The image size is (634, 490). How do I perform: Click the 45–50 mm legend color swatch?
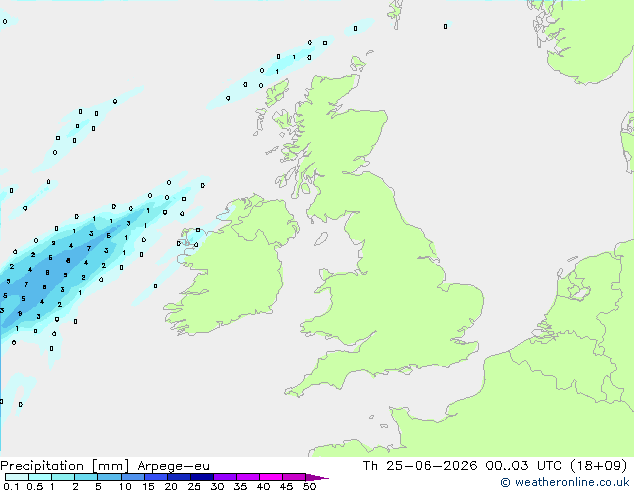tap(294, 477)
